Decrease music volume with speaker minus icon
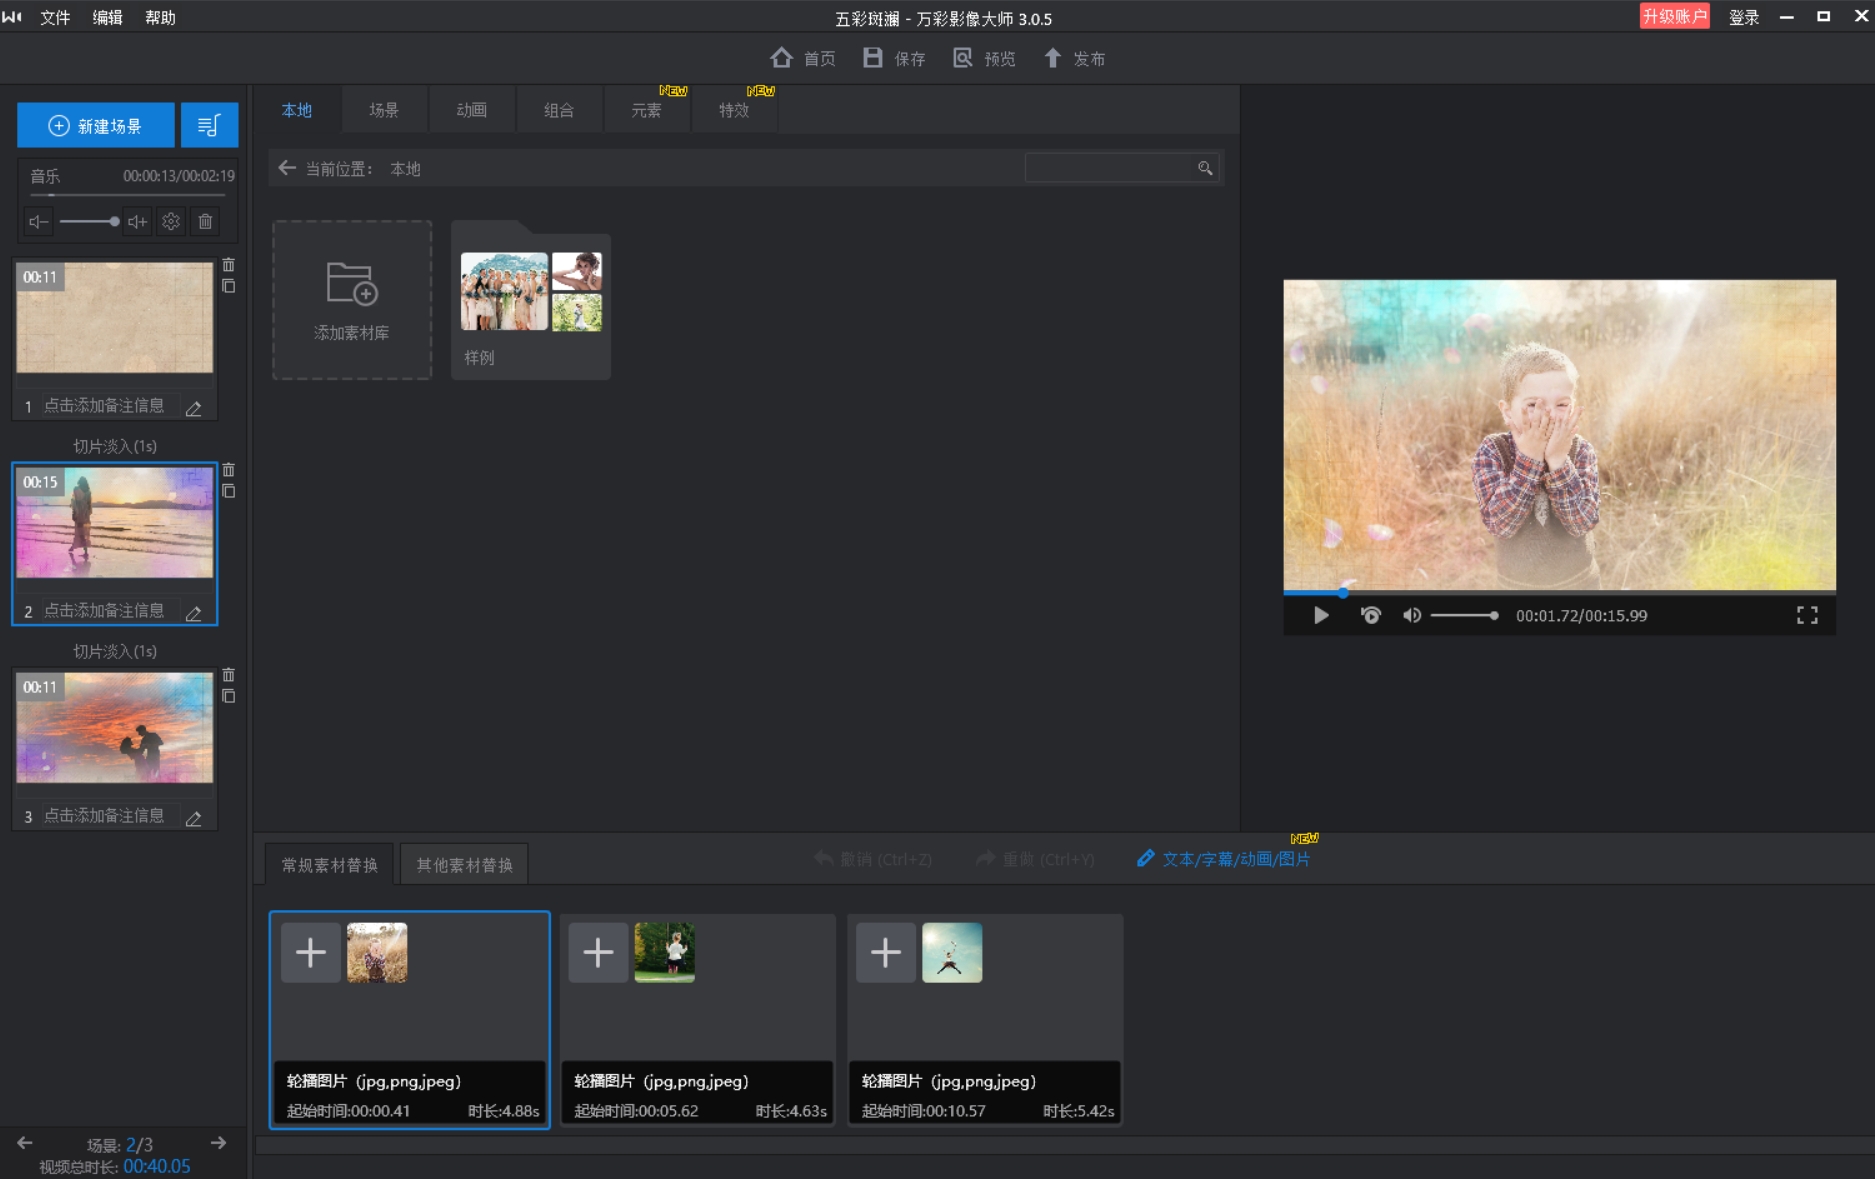The image size is (1875, 1179). click(x=38, y=222)
